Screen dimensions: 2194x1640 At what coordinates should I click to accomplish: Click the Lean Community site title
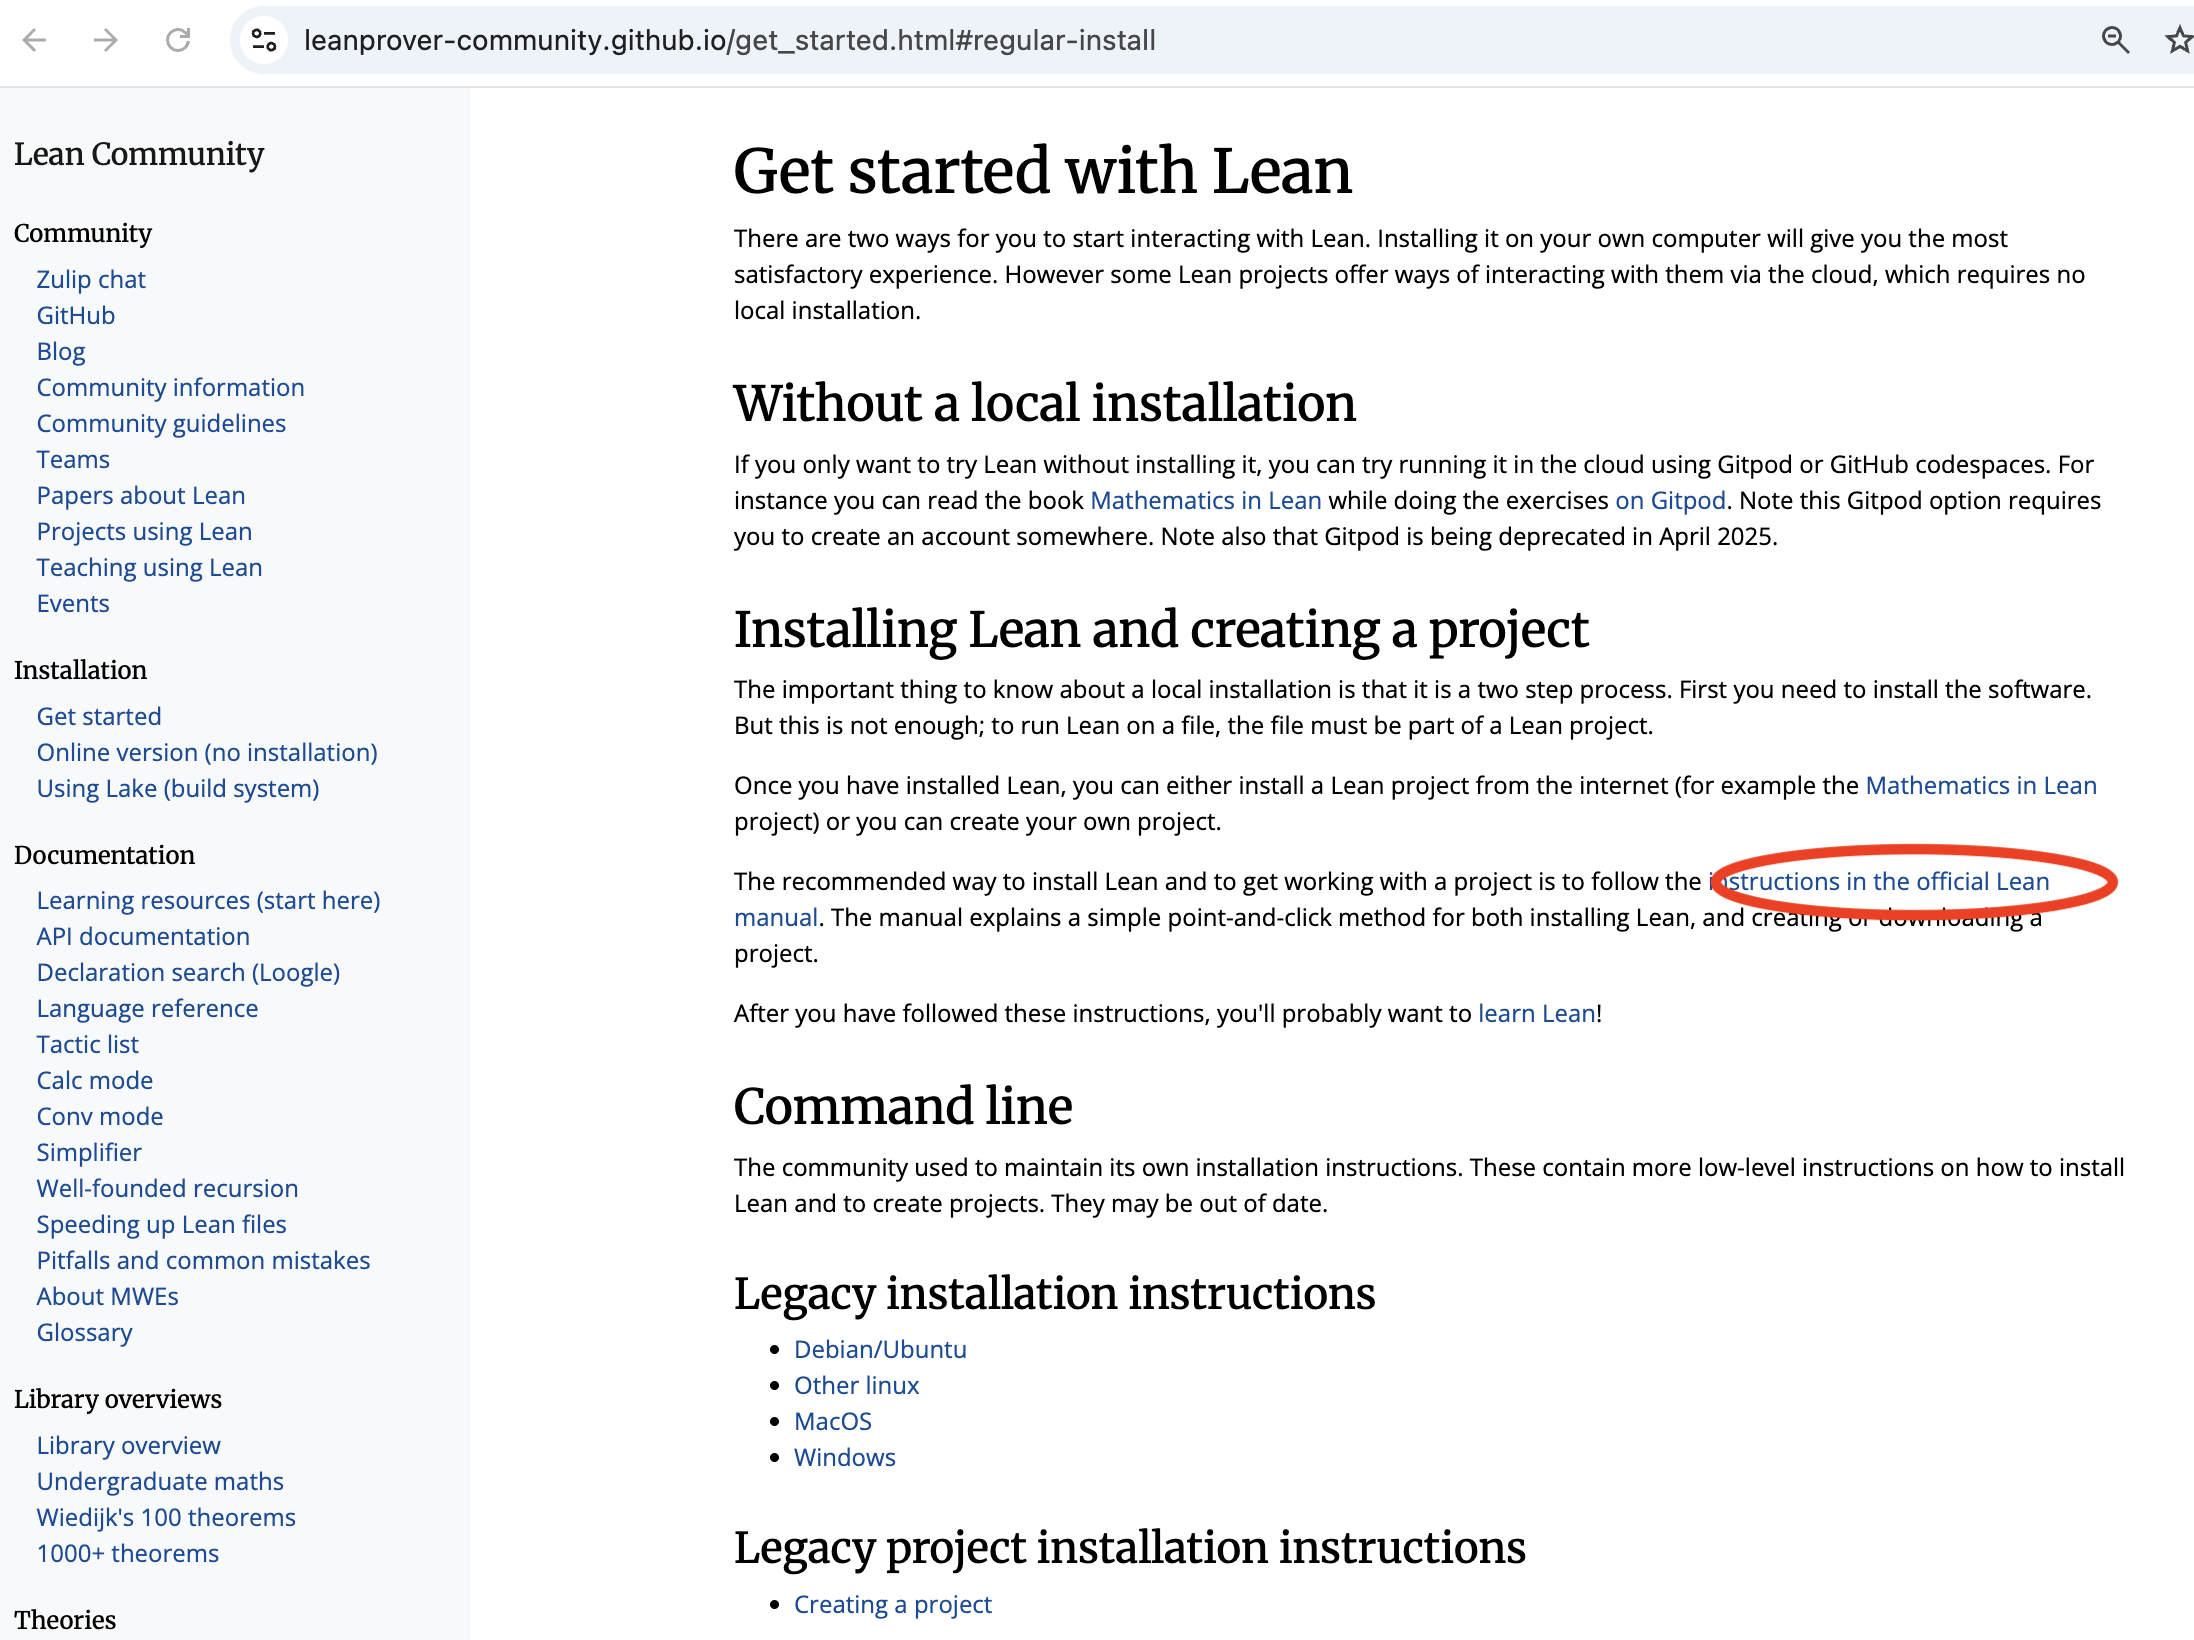(139, 154)
